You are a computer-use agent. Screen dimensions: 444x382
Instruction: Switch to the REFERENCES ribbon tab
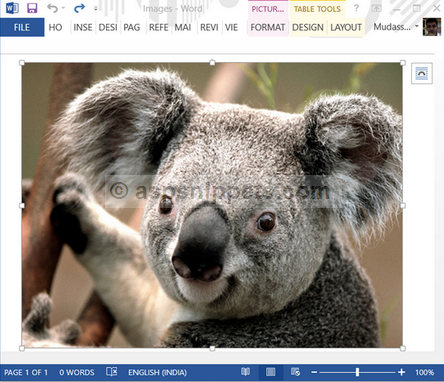pos(159,27)
